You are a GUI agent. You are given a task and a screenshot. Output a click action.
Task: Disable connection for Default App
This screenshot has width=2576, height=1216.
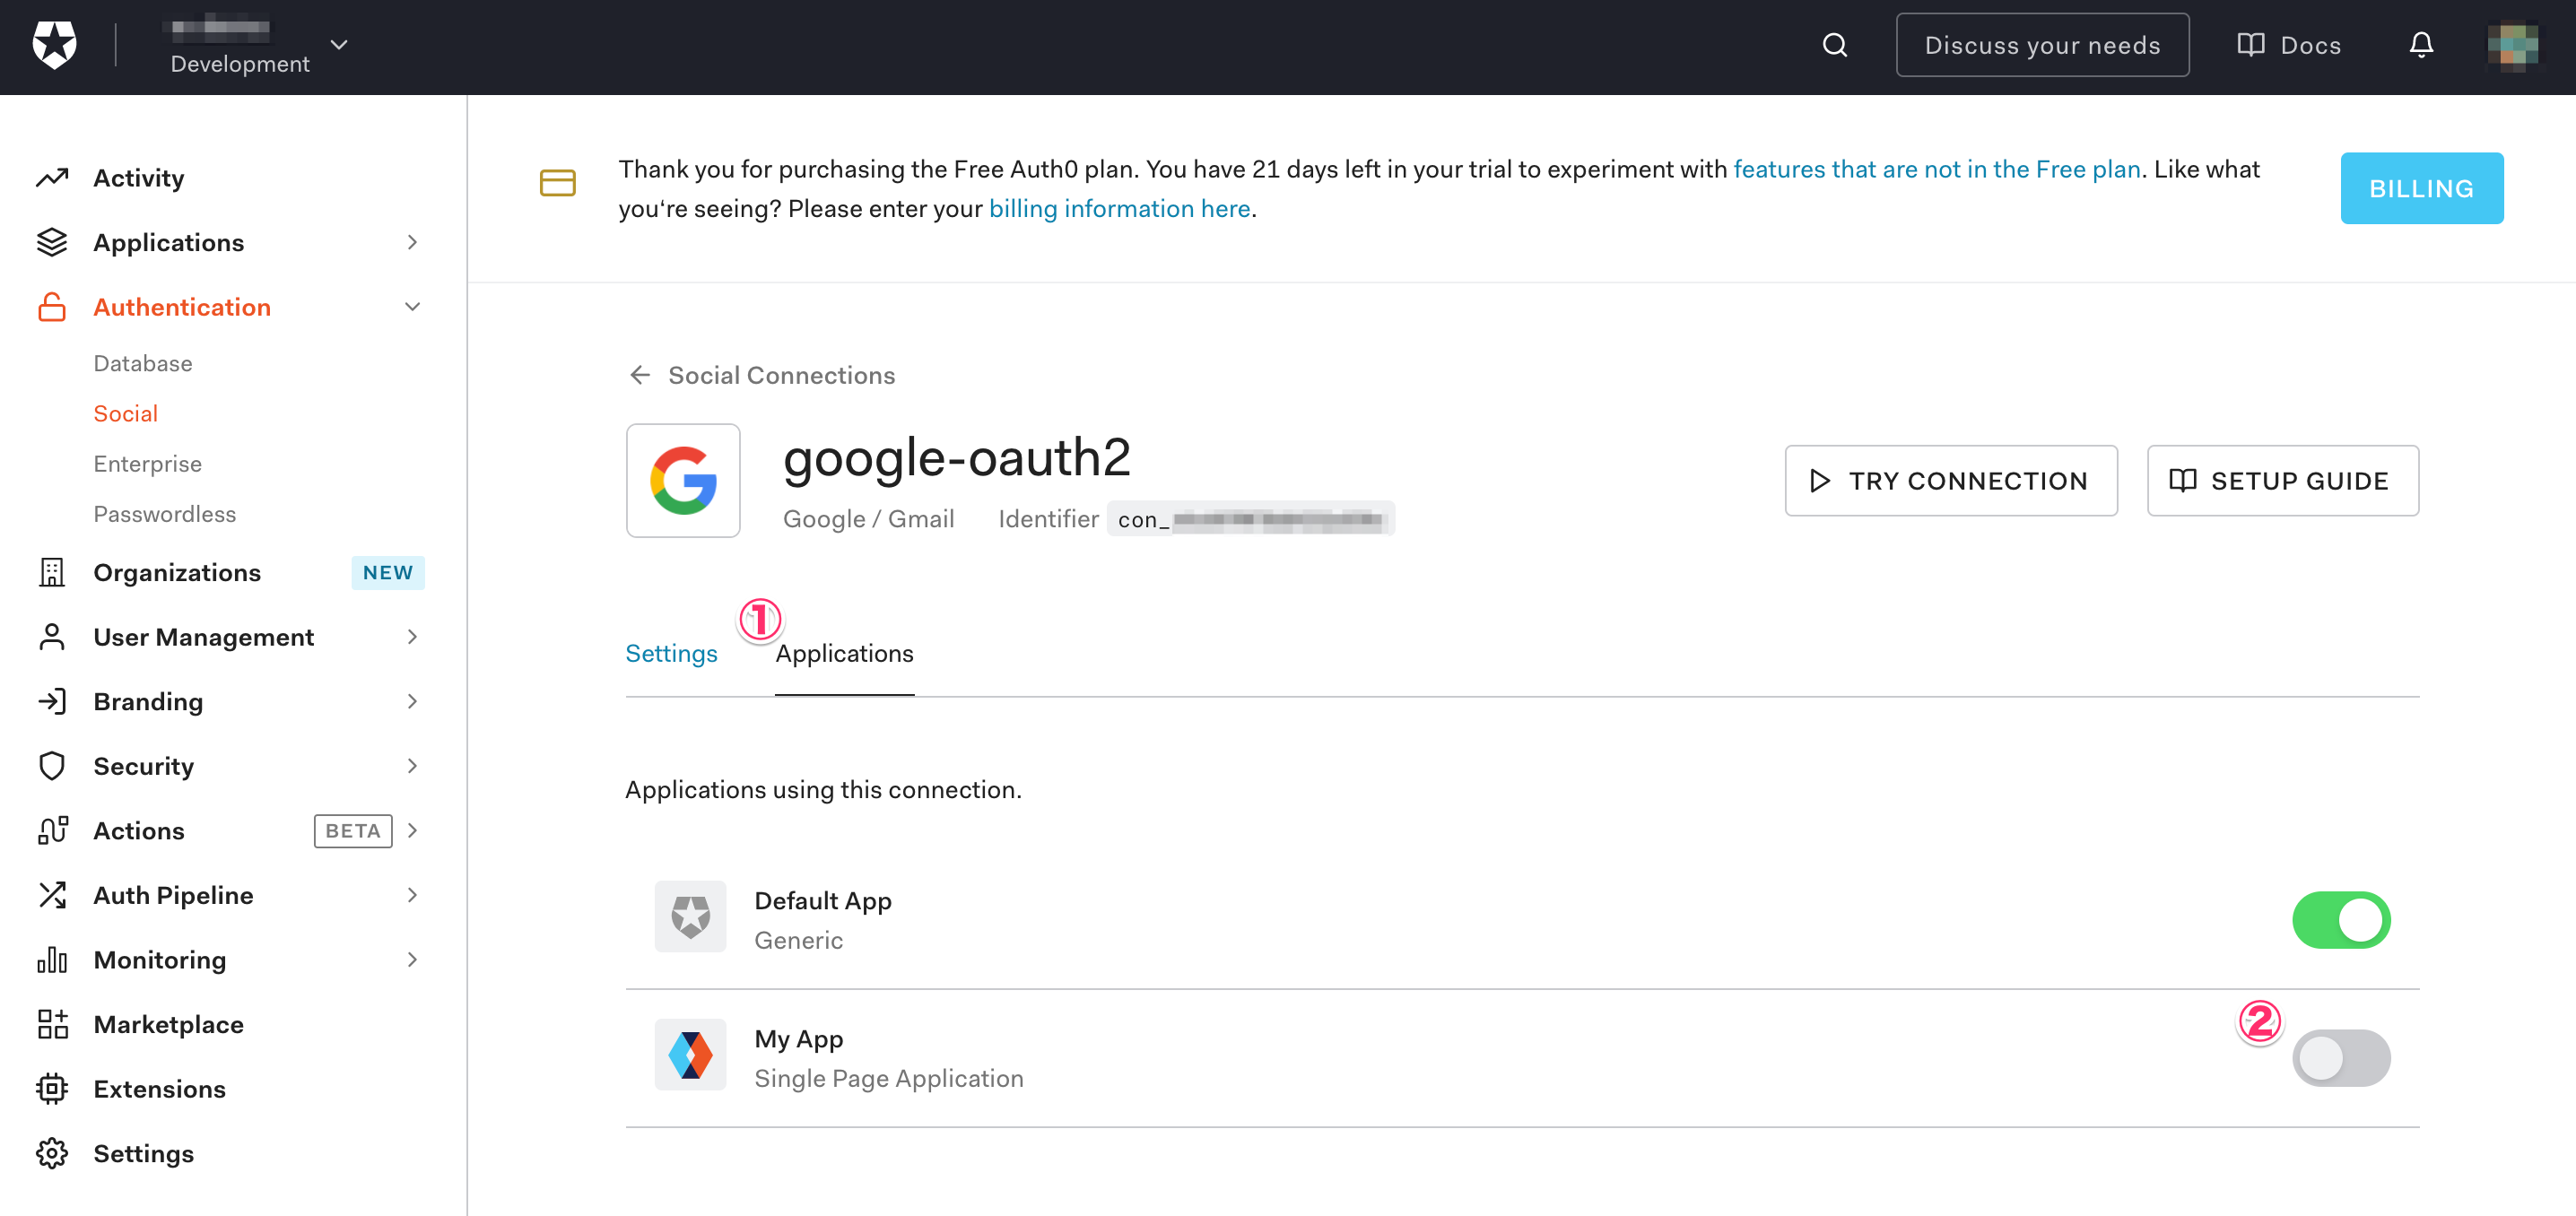[2340, 920]
